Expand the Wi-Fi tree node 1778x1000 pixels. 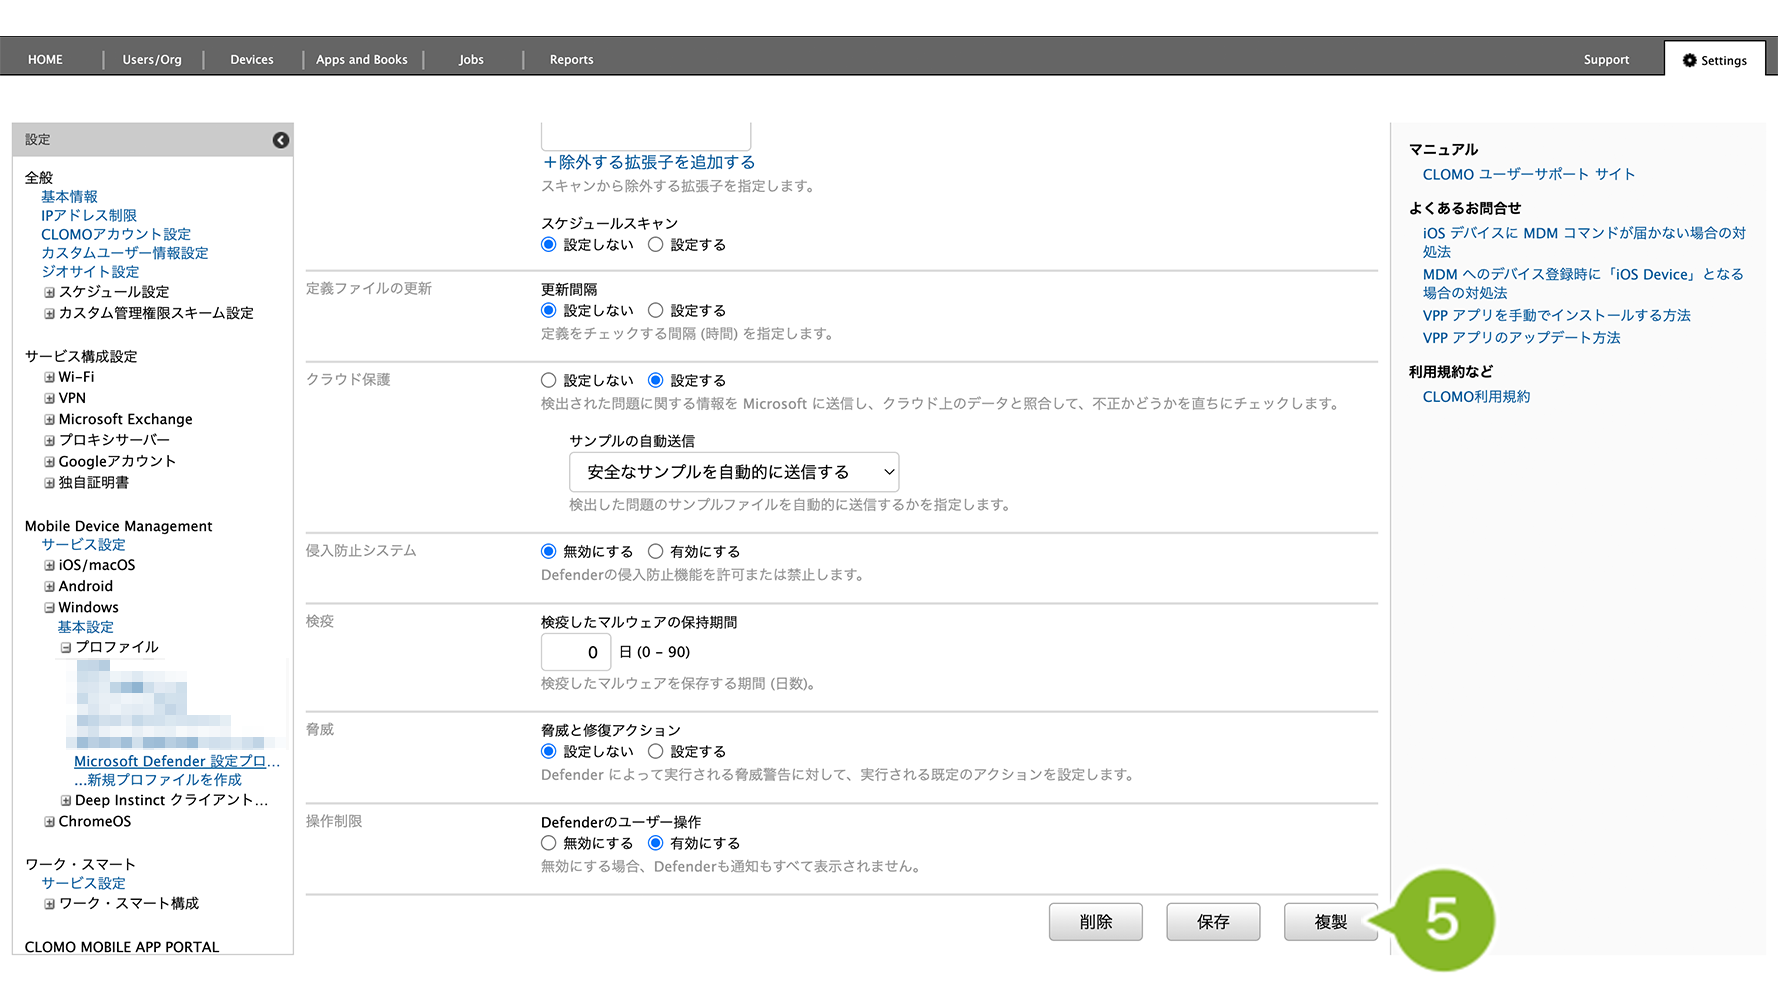pos(49,378)
